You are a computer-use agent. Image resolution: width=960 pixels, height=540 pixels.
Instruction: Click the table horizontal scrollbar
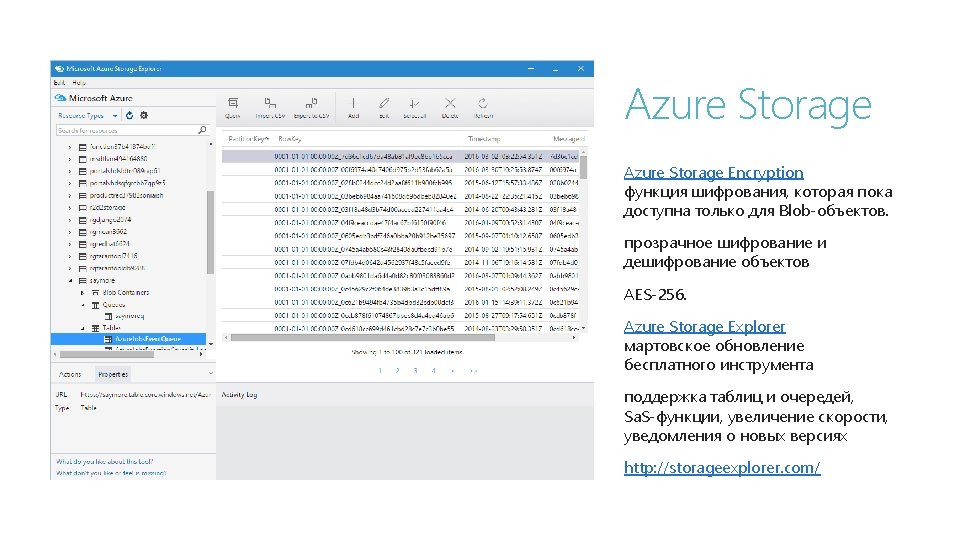coord(362,337)
